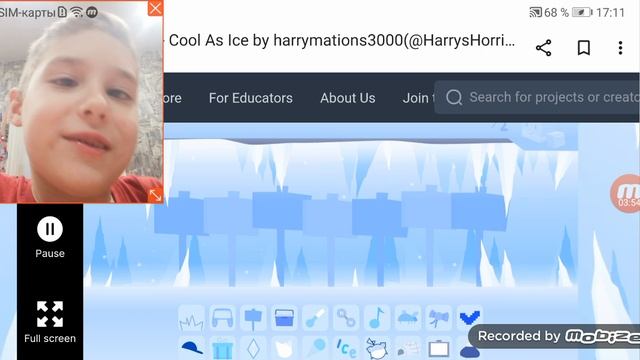Select the dark blue cap icon
This screenshot has height=360, width=640.
[x=191, y=348]
